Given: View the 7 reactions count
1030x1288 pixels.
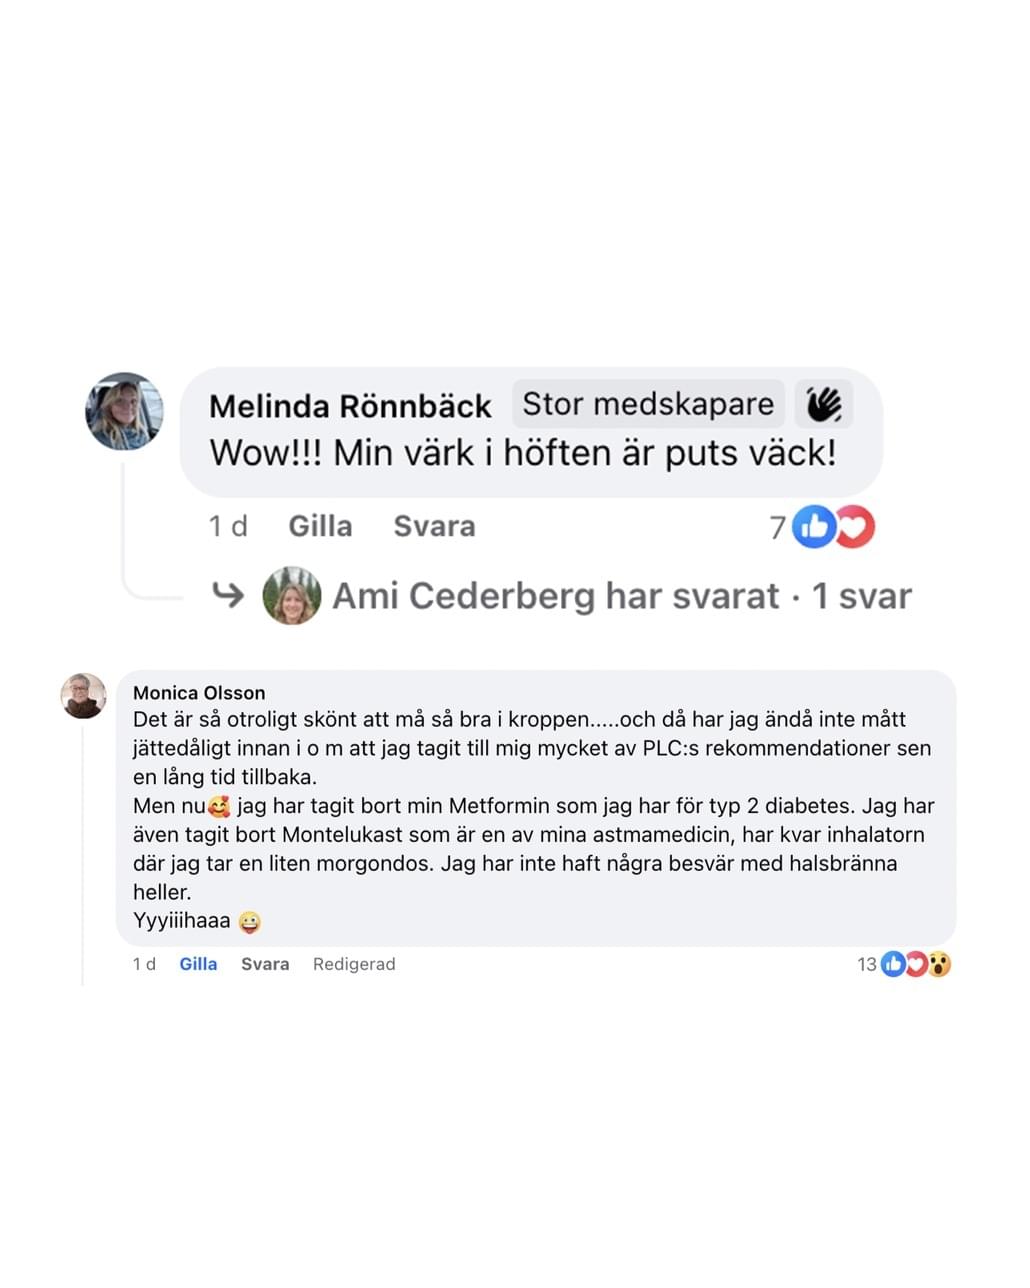Looking at the screenshot, I should click(x=777, y=527).
